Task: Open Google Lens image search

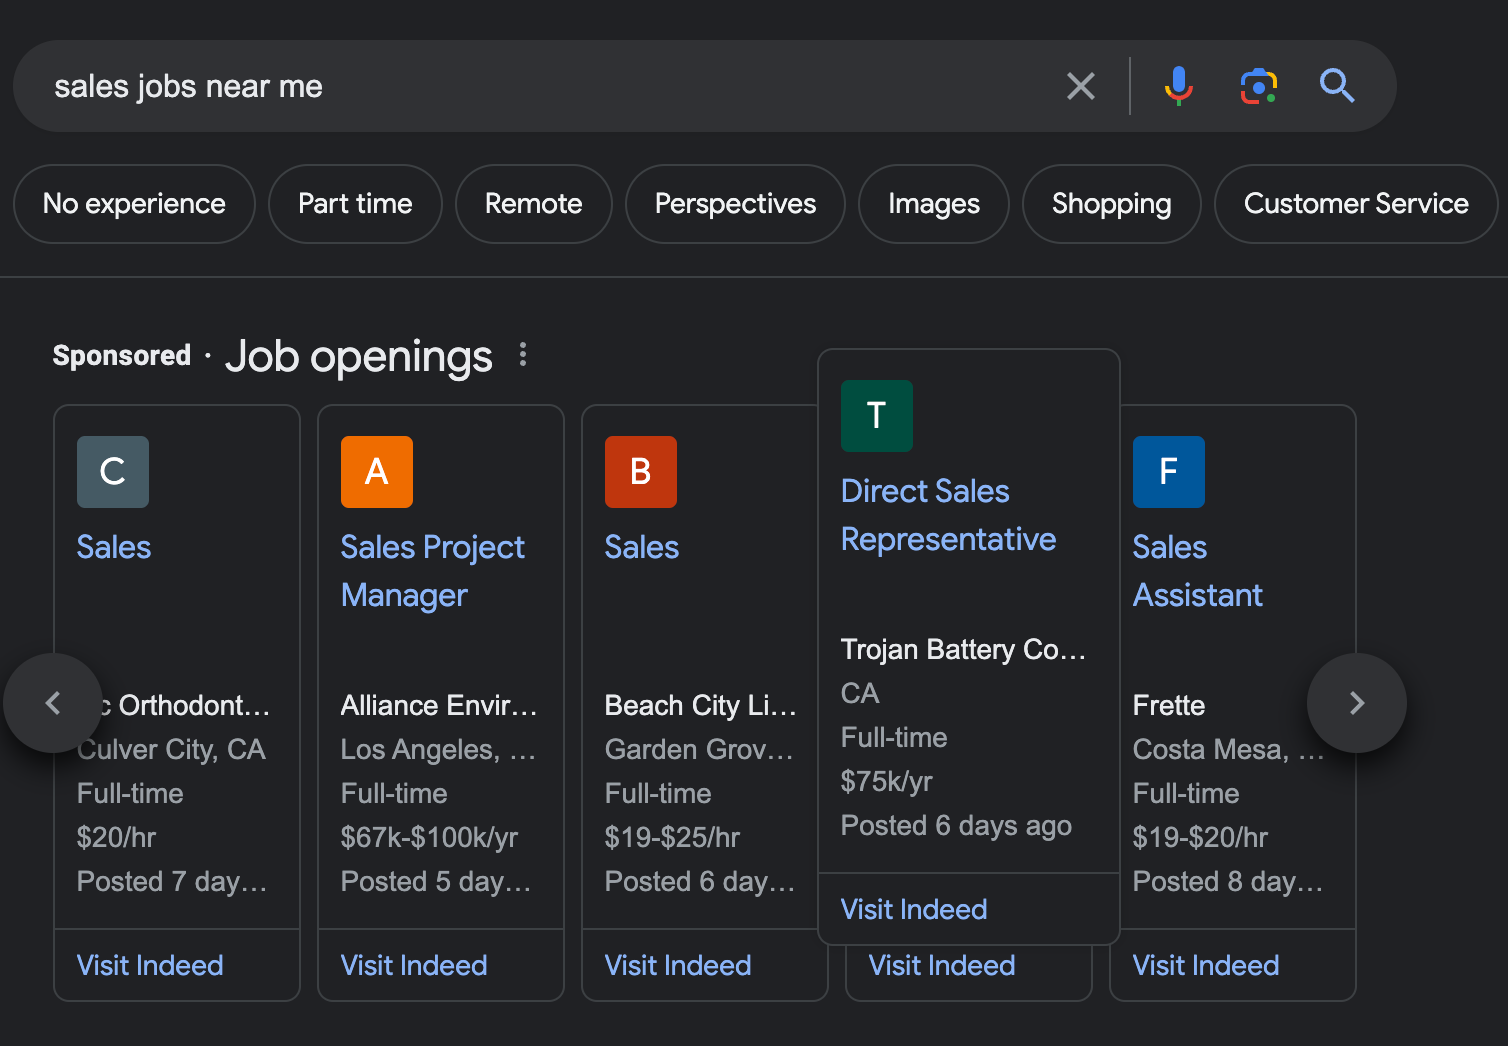Action: 1259,87
